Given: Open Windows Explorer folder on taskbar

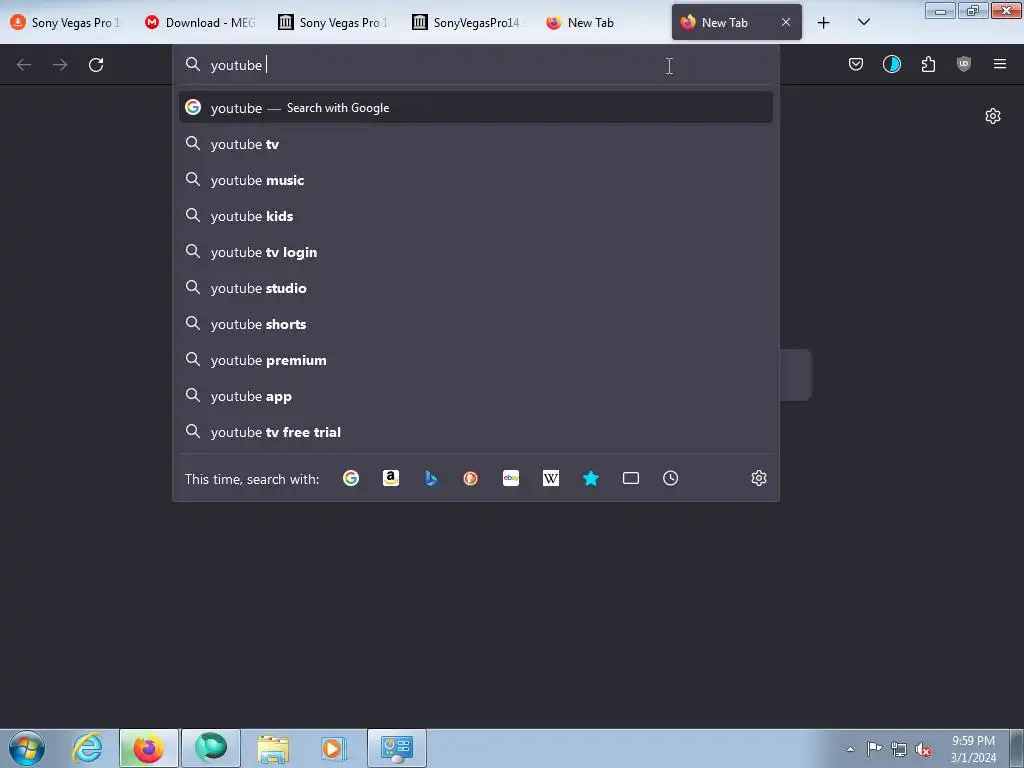Looking at the screenshot, I should click(x=273, y=748).
